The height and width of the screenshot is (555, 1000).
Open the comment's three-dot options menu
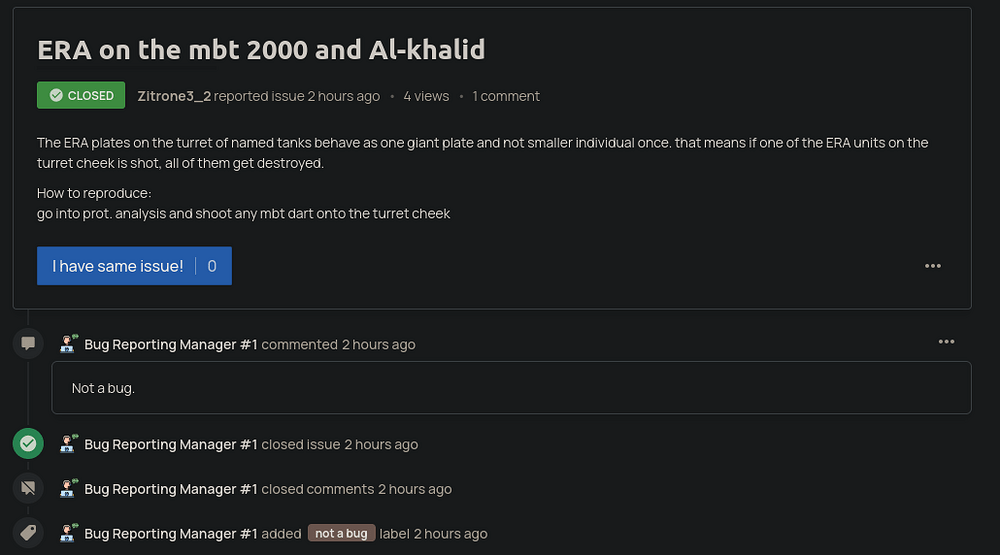(946, 342)
